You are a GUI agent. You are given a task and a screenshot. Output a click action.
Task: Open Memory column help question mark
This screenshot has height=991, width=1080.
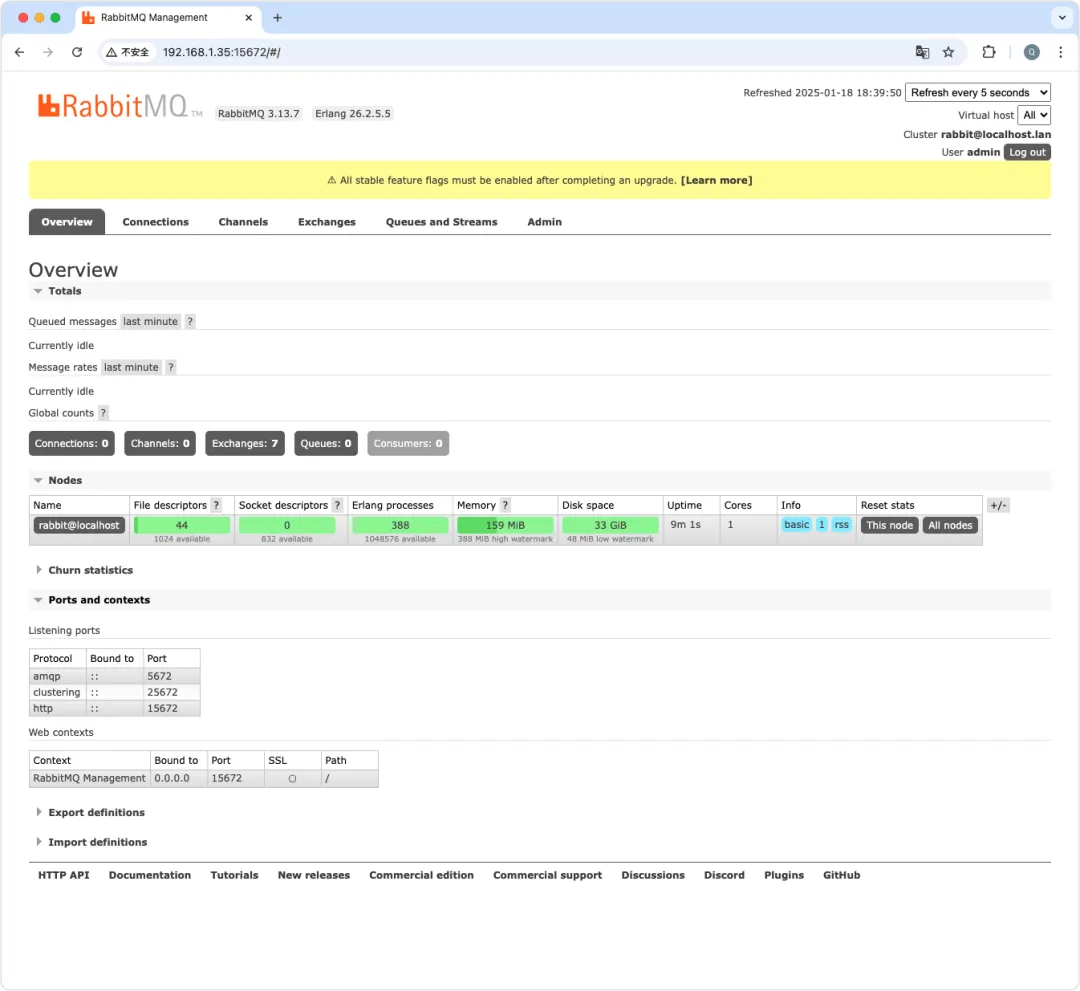coord(505,505)
